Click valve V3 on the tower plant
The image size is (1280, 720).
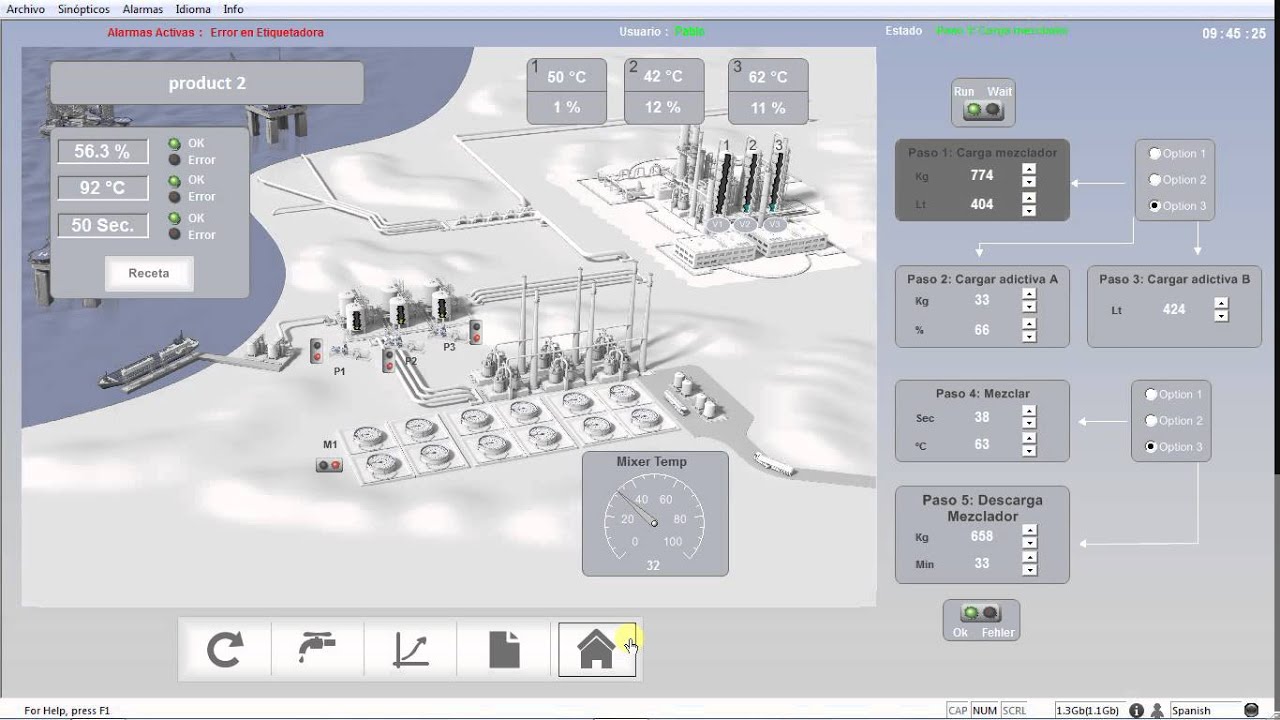coord(775,225)
